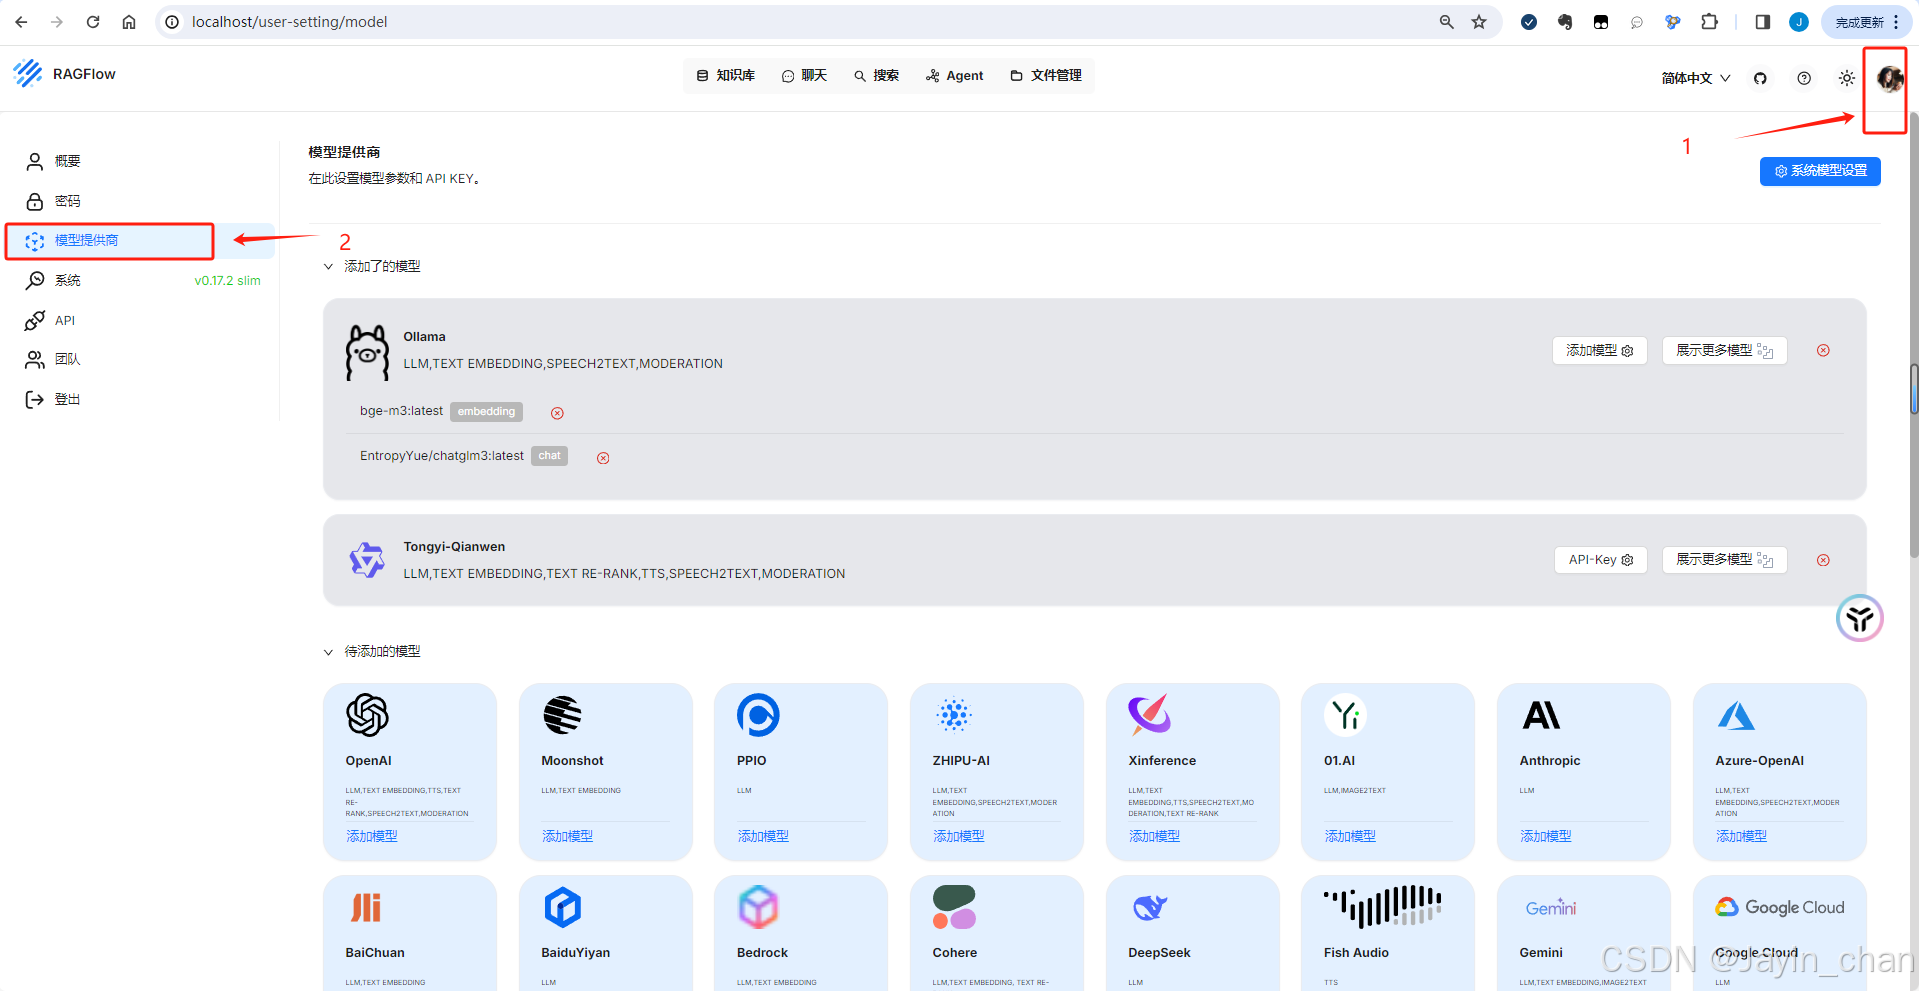Delete the Tongyi-Qianwen provider

(x=1823, y=560)
